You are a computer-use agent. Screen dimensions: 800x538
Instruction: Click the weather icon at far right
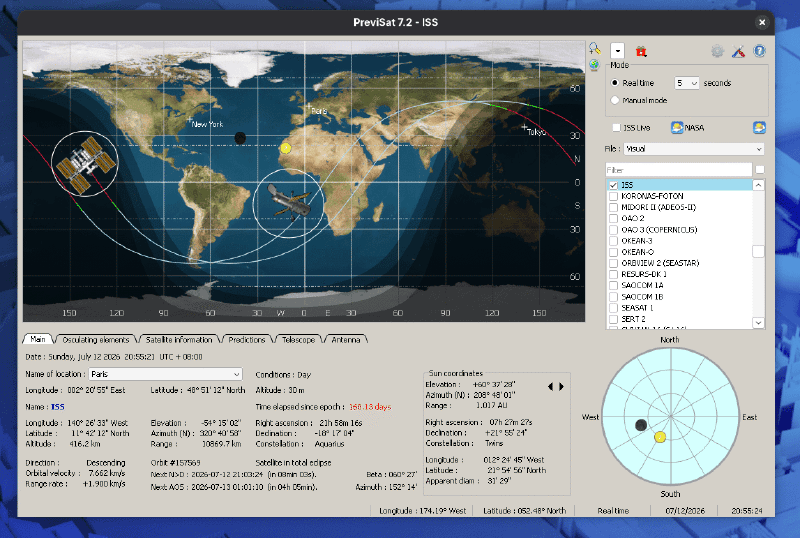(x=759, y=128)
